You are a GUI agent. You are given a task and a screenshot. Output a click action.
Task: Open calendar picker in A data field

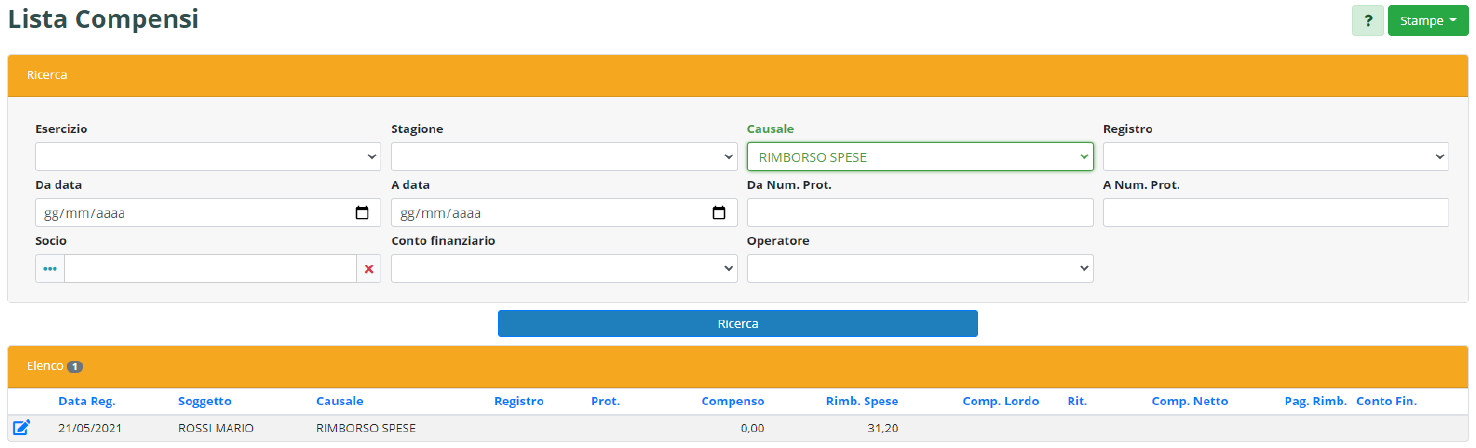click(718, 213)
